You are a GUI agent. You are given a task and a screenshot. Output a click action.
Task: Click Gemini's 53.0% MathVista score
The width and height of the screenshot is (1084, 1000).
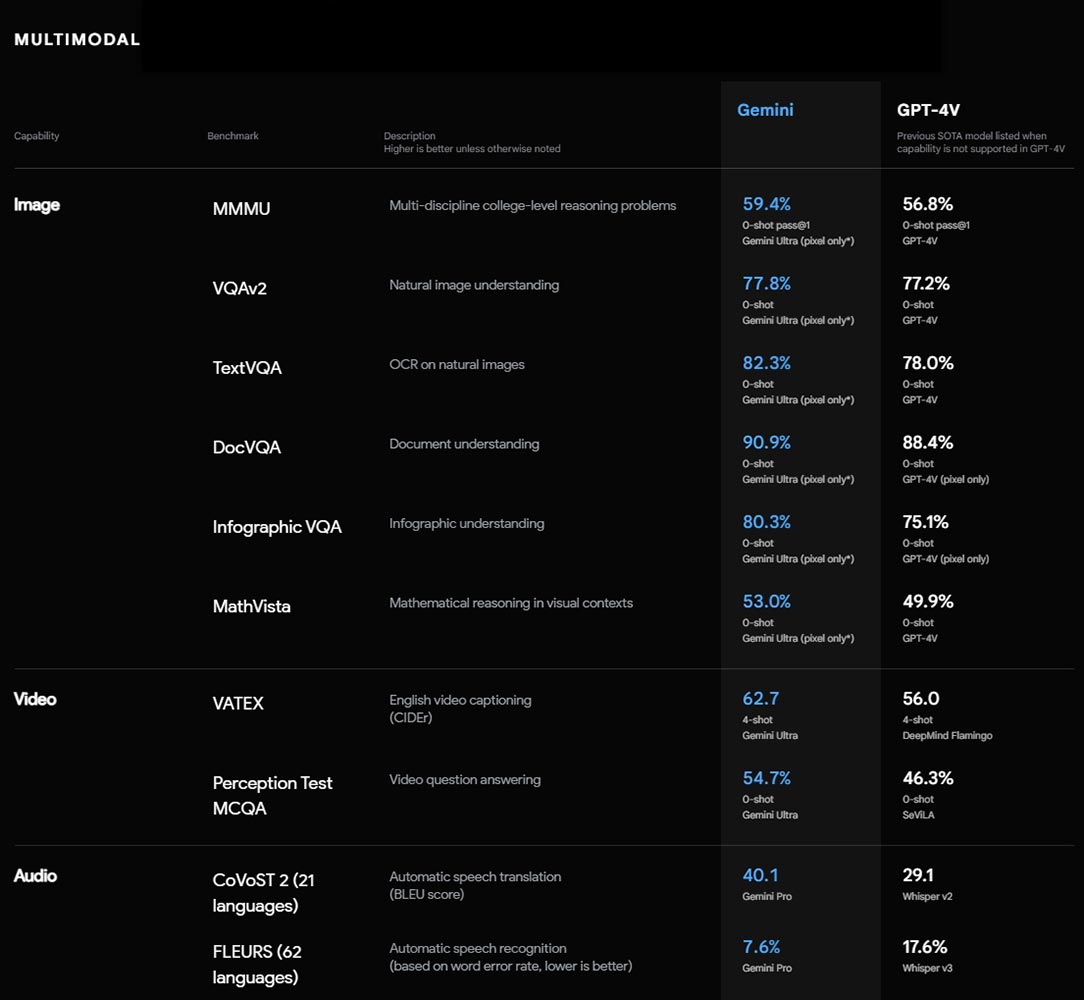pyautogui.click(x=767, y=602)
